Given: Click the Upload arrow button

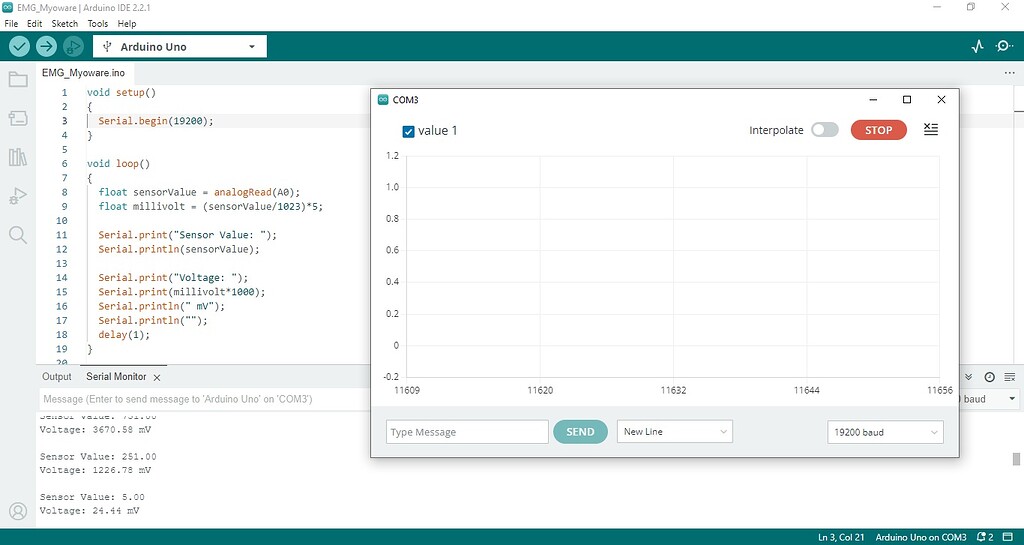Looking at the screenshot, I should [46, 46].
